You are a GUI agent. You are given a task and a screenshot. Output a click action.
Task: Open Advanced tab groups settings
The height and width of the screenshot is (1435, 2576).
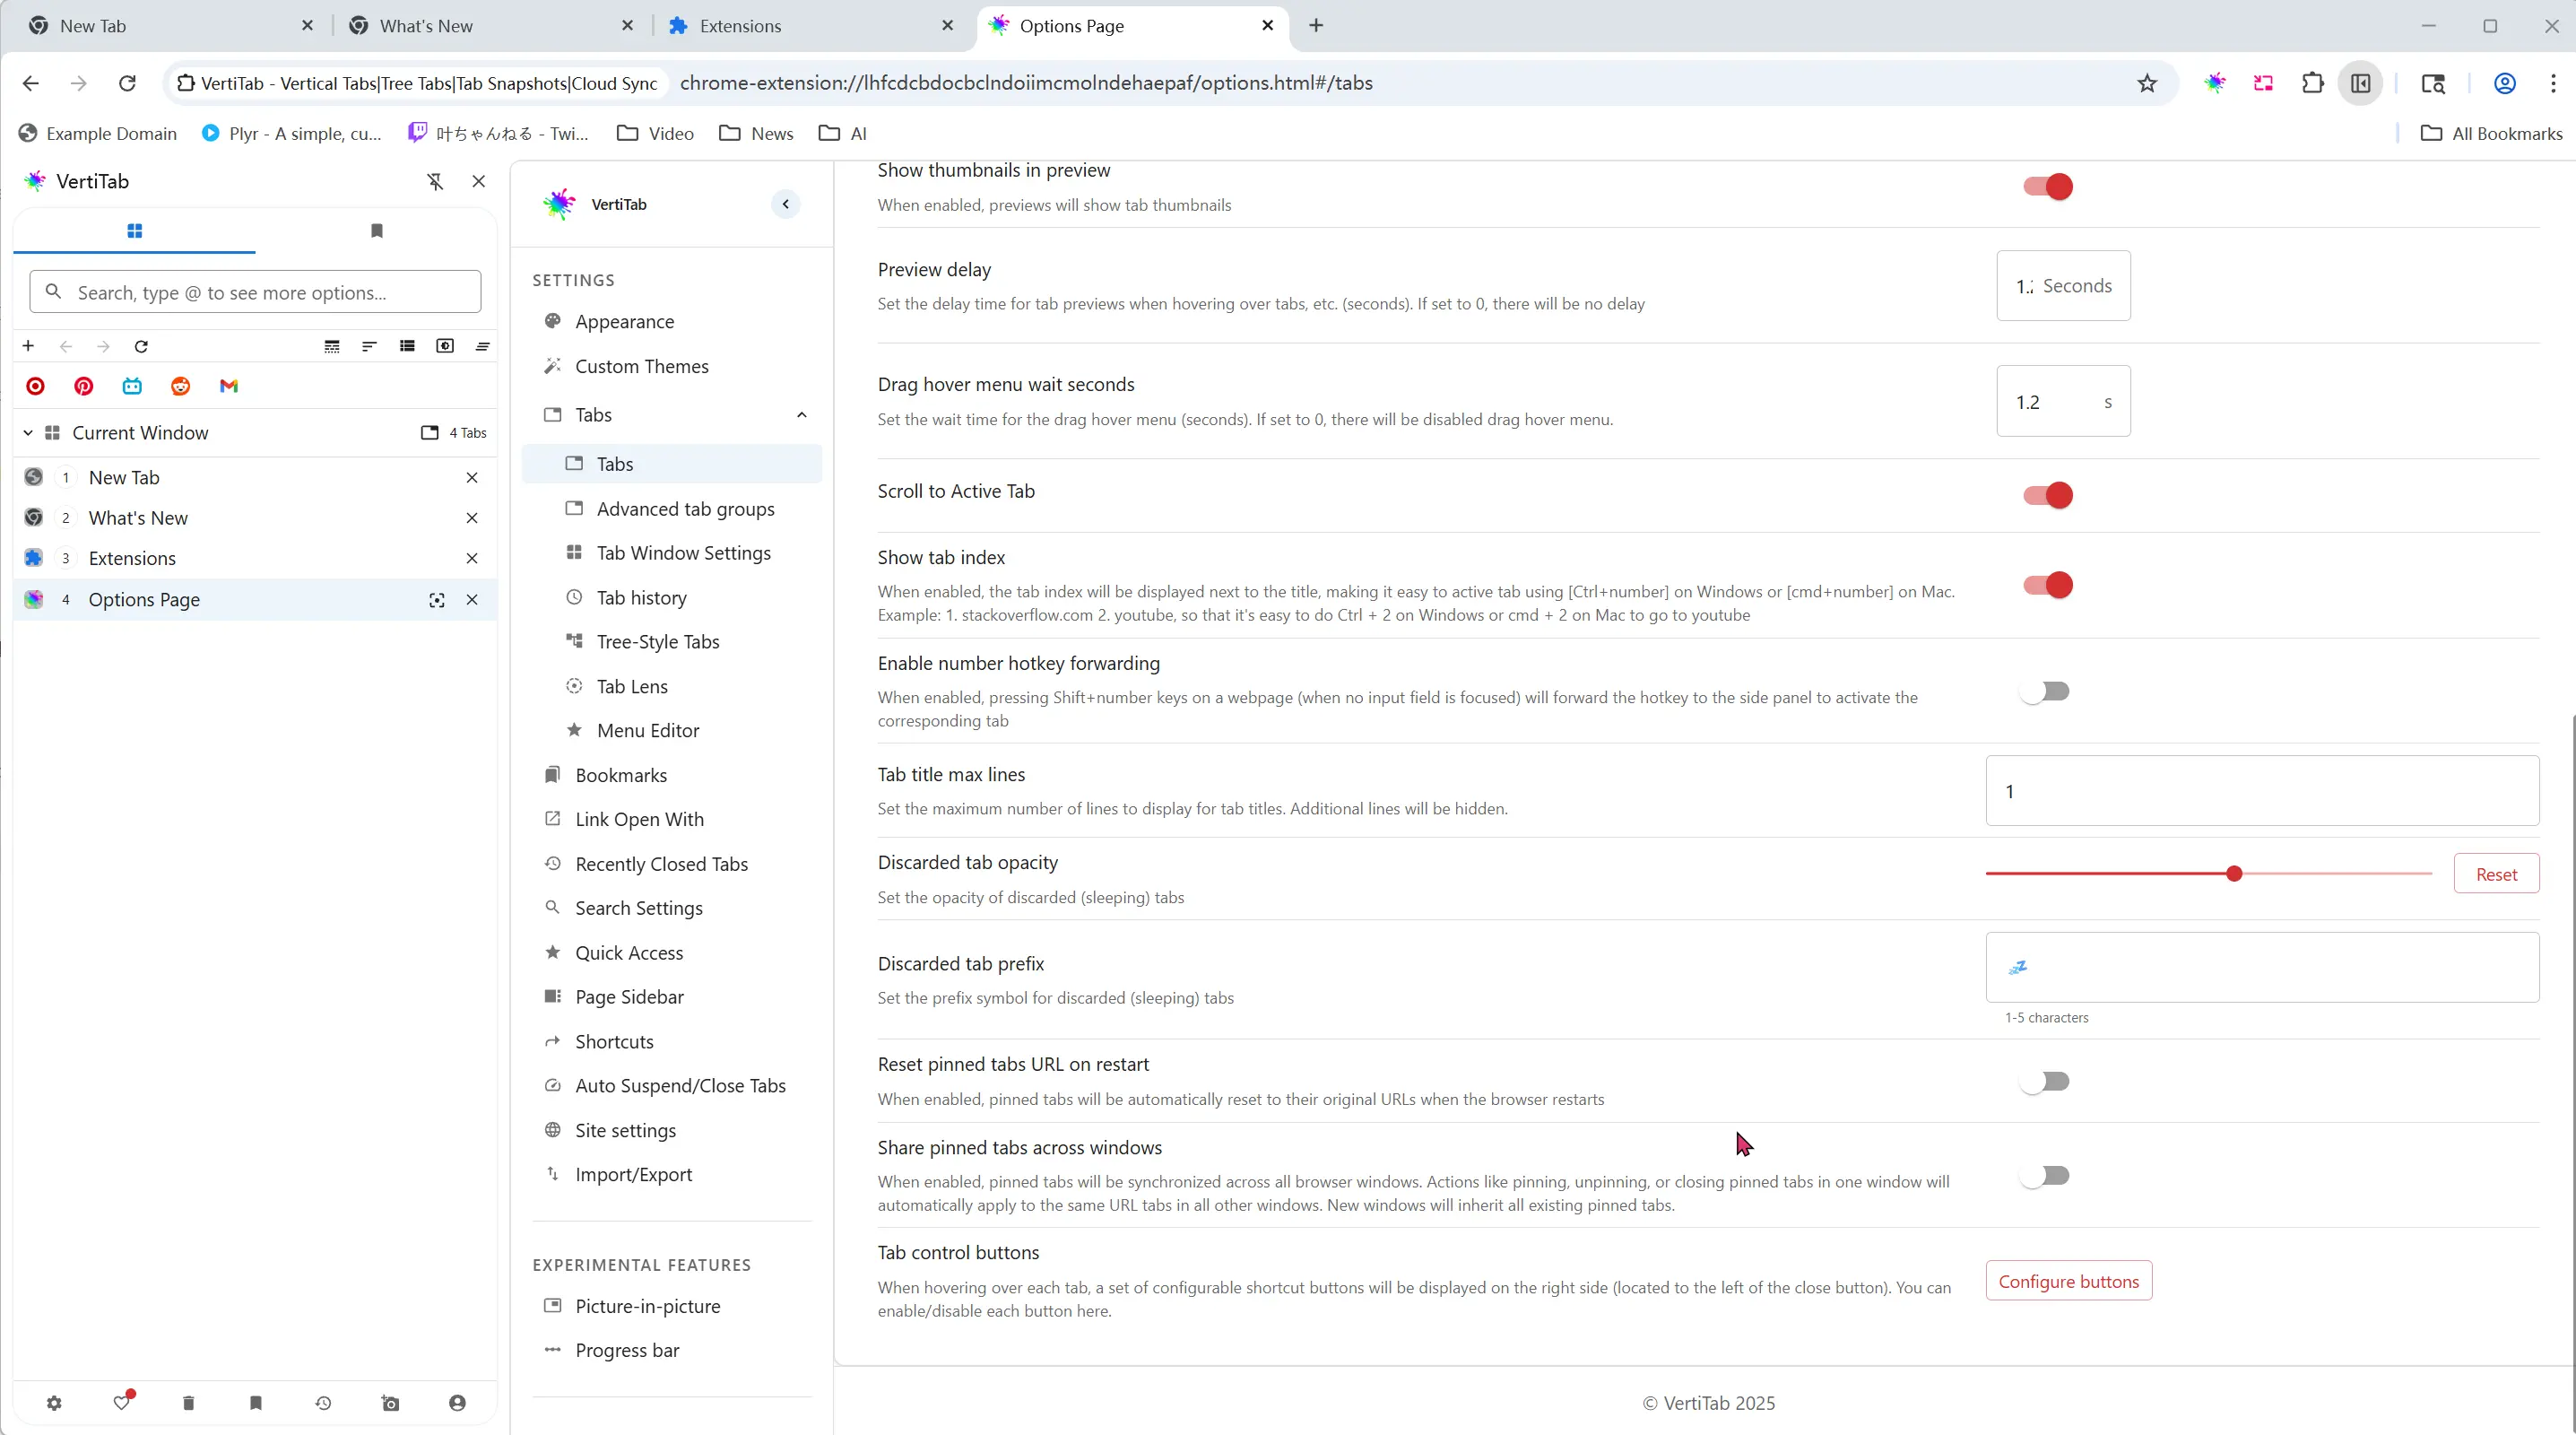click(x=672, y=509)
